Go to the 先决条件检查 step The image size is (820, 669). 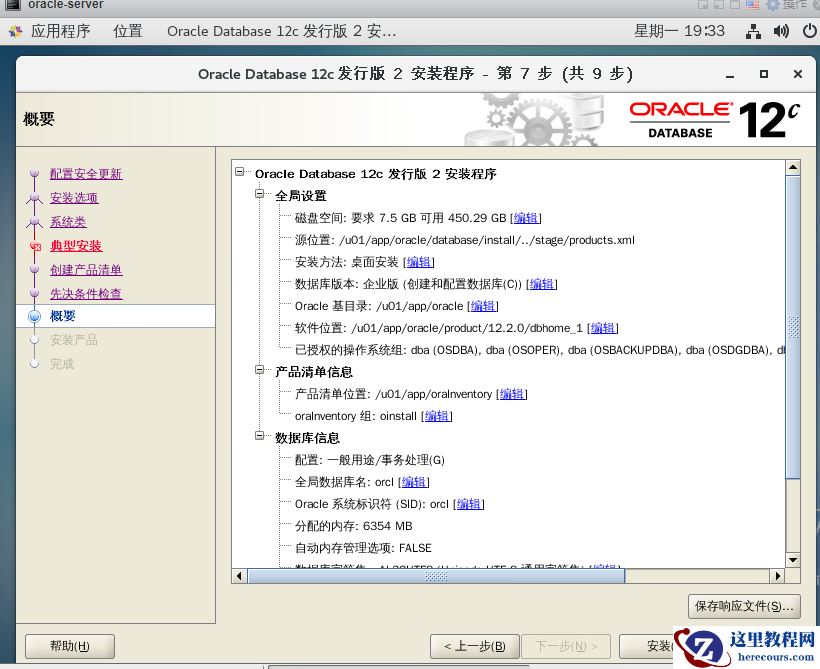86,294
